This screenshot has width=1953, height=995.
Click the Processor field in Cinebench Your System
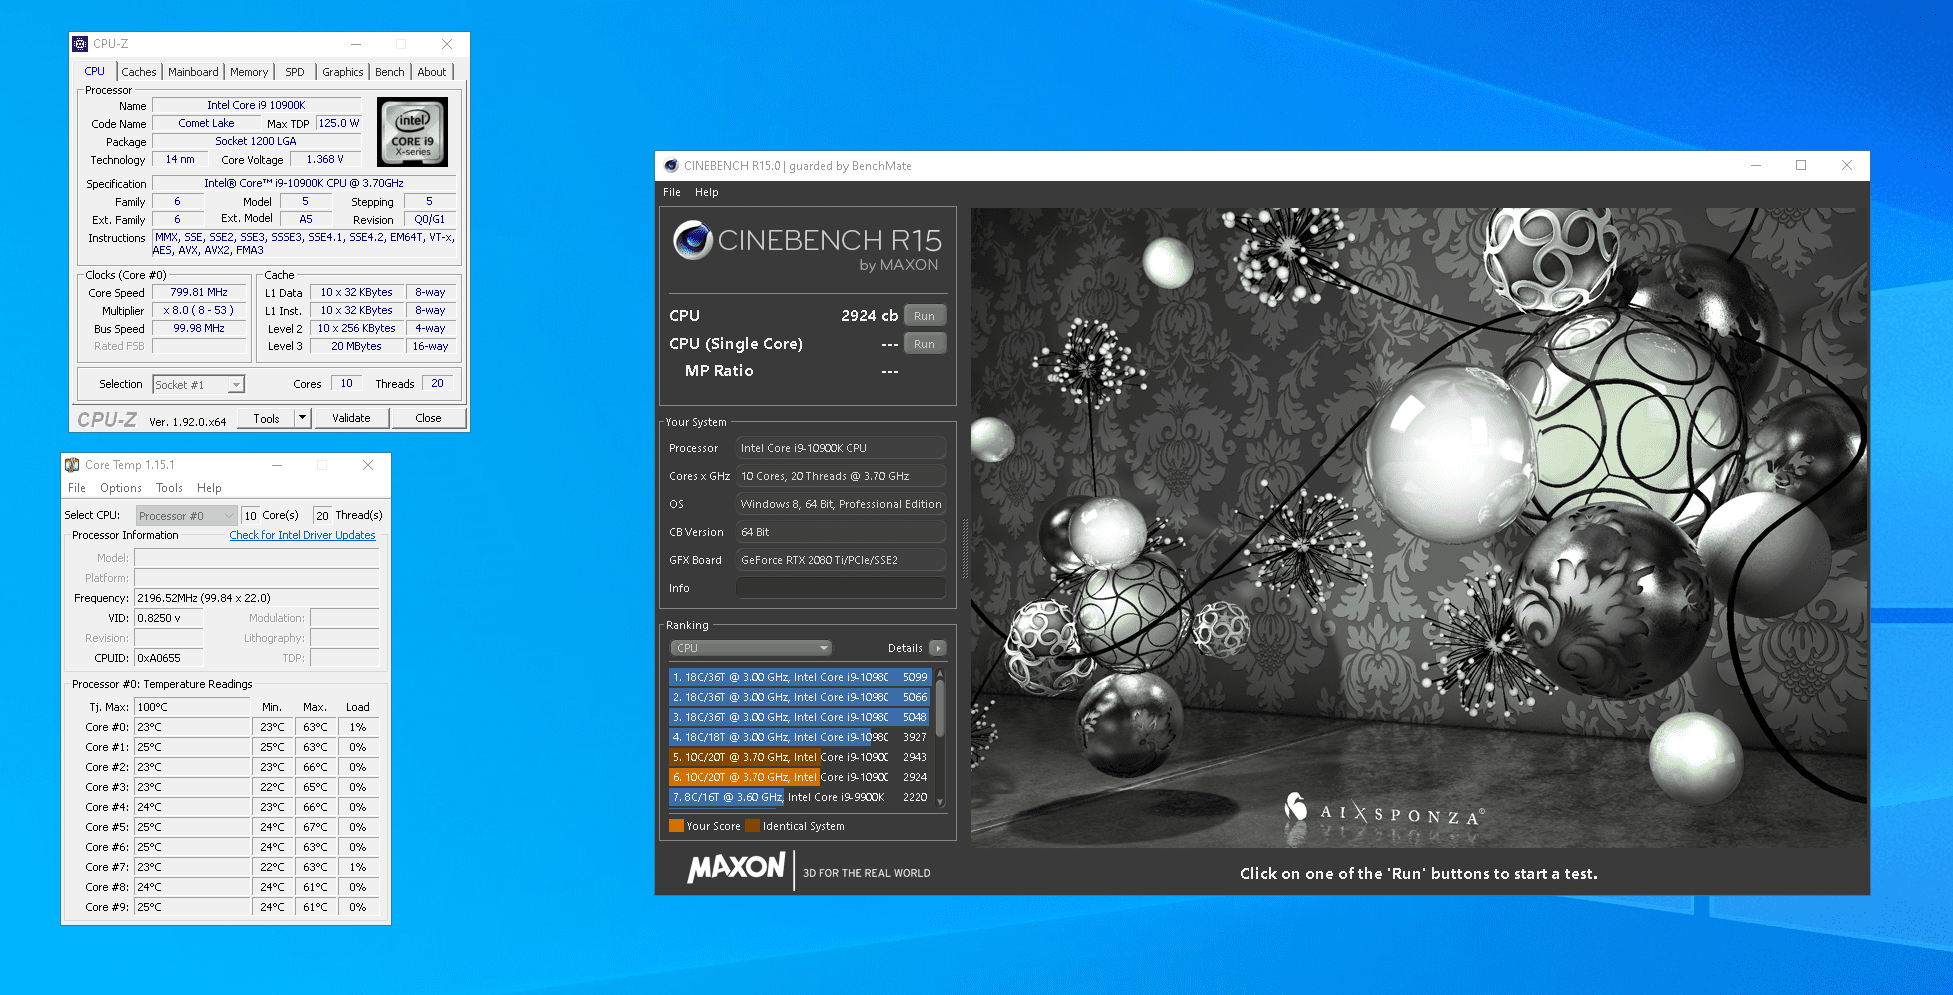click(x=841, y=448)
